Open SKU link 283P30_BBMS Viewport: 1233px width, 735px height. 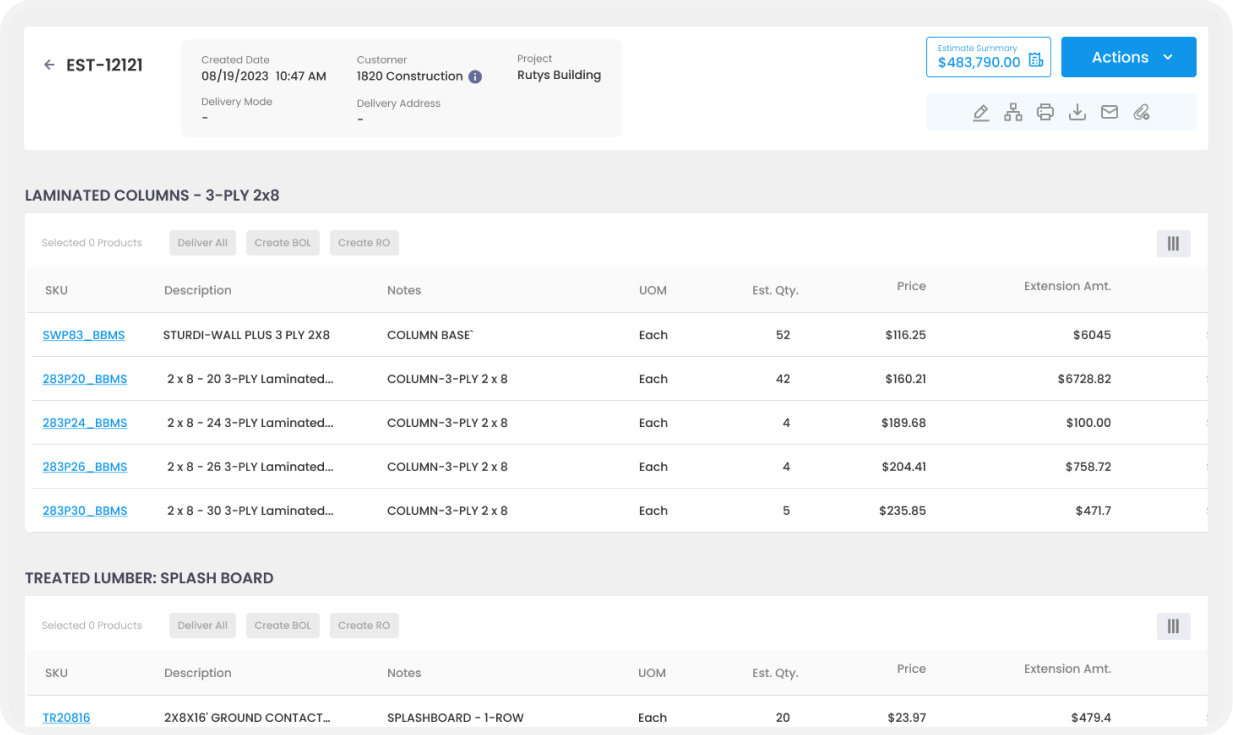point(85,511)
